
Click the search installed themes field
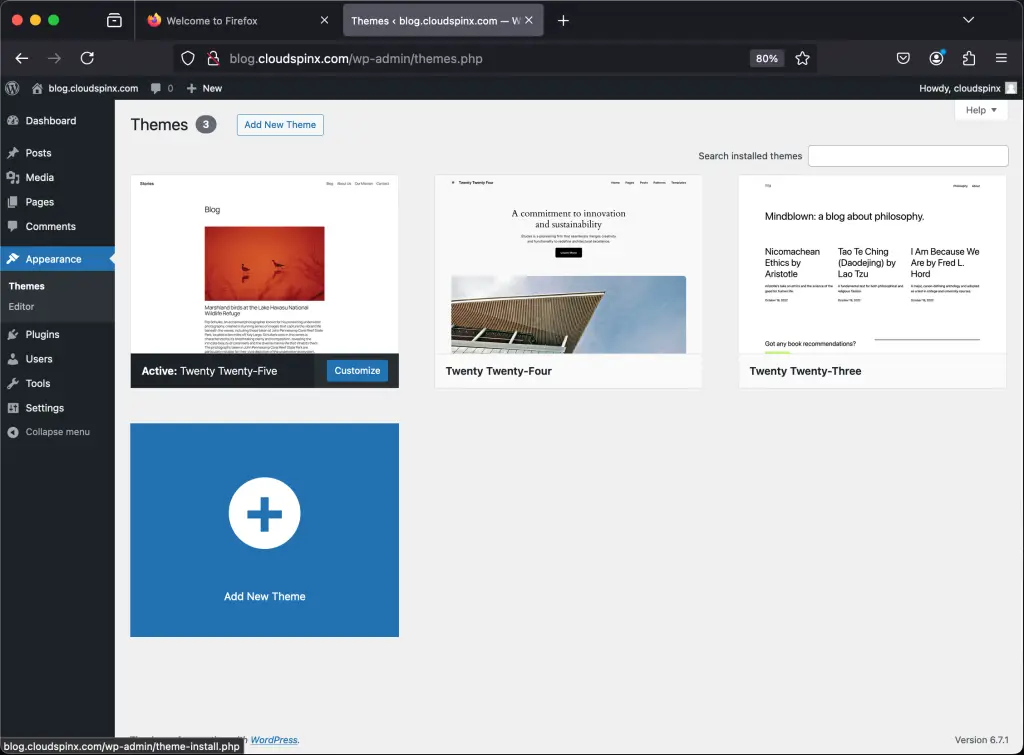click(x=908, y=155)
